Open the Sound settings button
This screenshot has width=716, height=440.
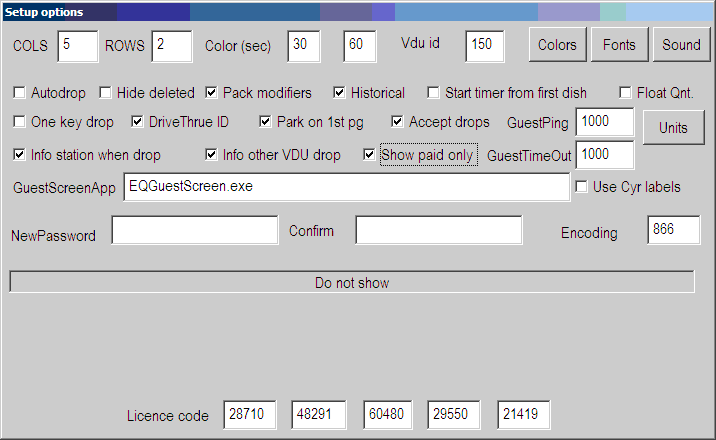[681, 45]
